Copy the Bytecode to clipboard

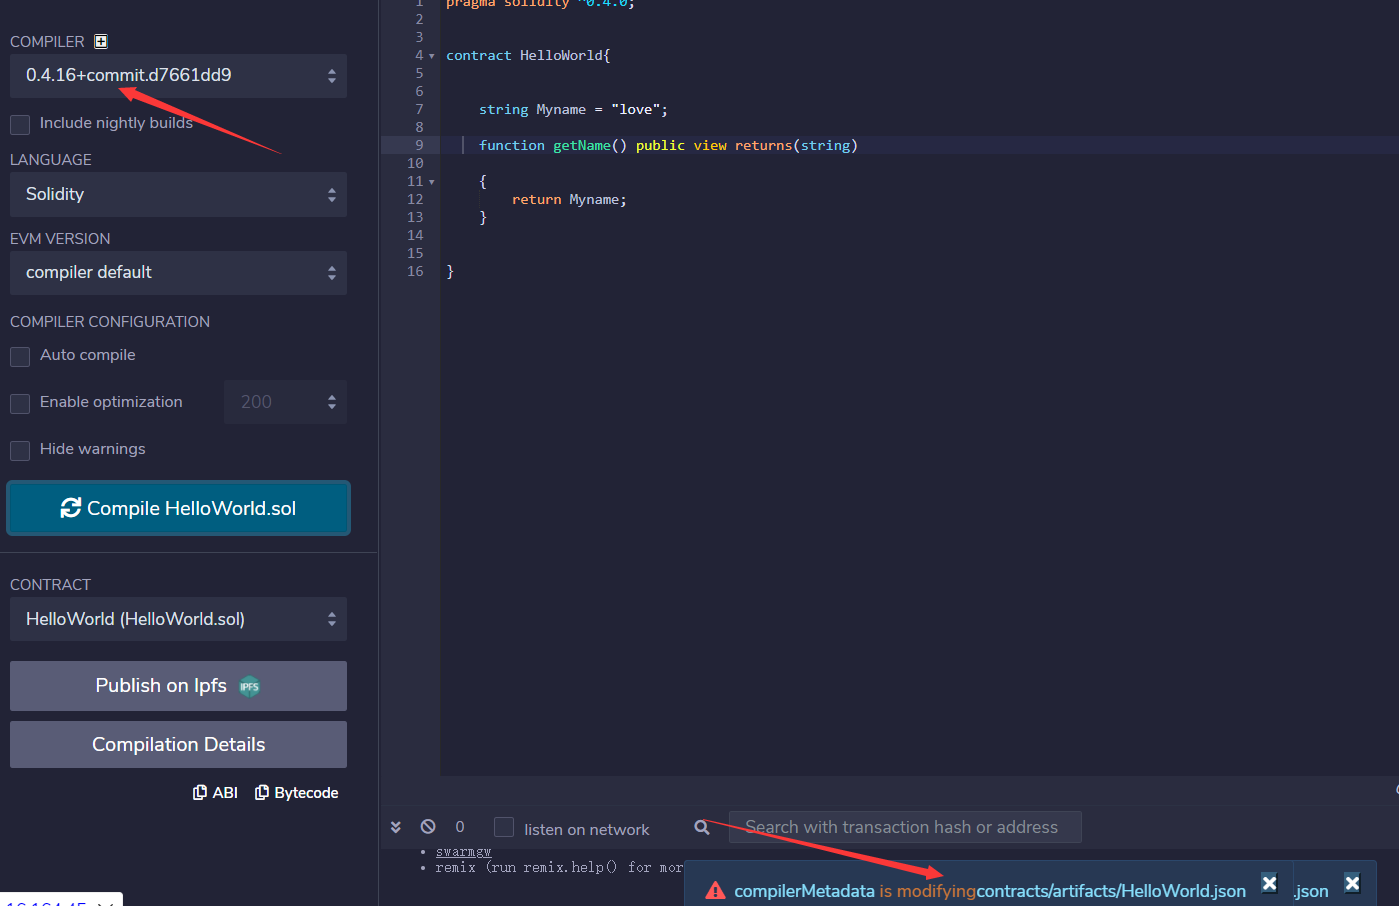point(296,792)
